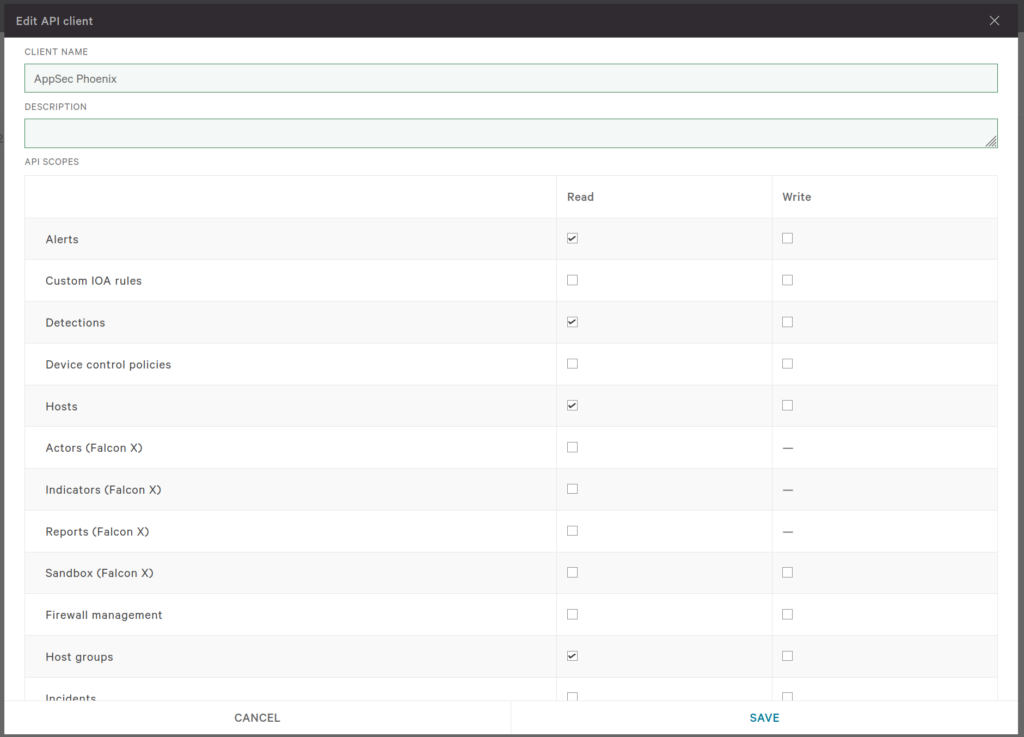Select the Device control policies label

point(108,364)
